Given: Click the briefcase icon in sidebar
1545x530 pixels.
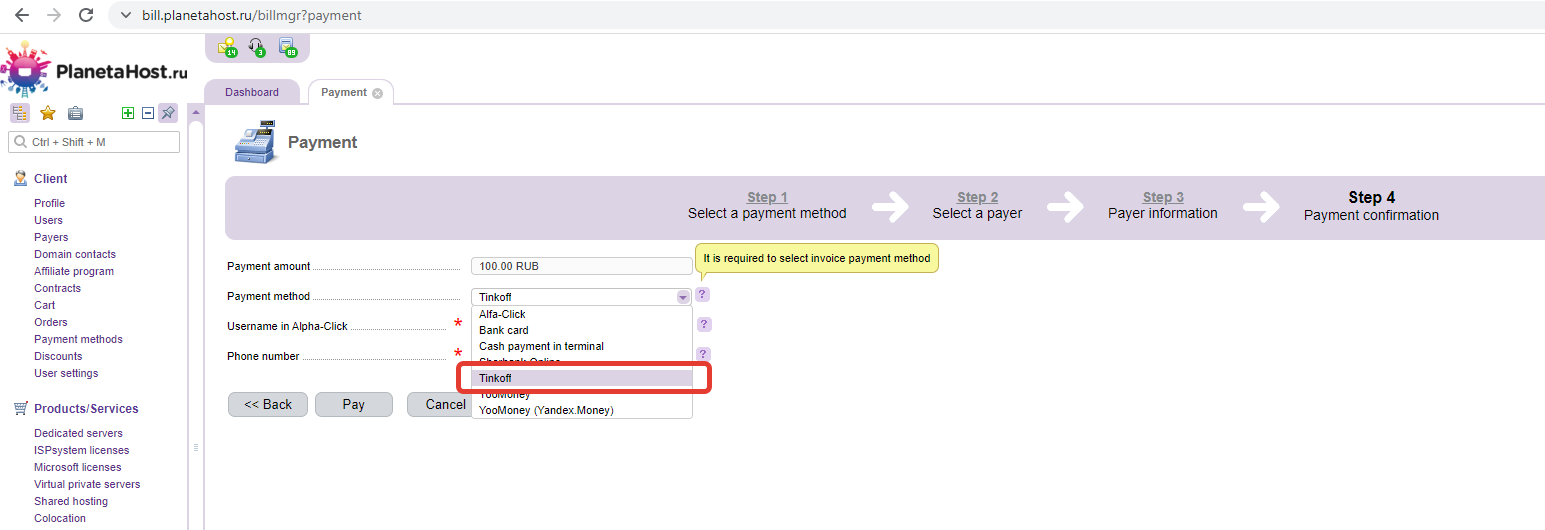Looking at the screenshot, I should point(75,113).
